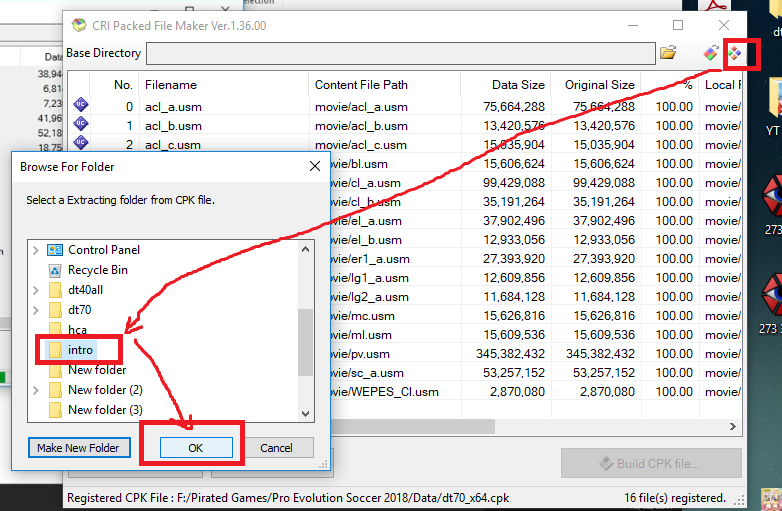Sort by the Content File Path header
Image resolution: width=782 pixels, height=511 pixels.
(x=385, y=85)
